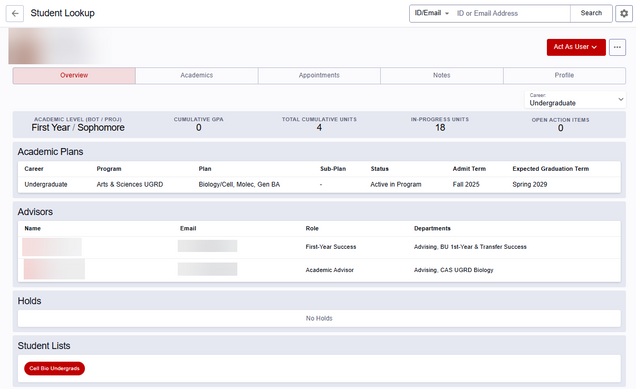Viewport: 636px width, 389px height.
Task: Click the Arts & Sciences UGRD program cell
Action: point(130,185)
